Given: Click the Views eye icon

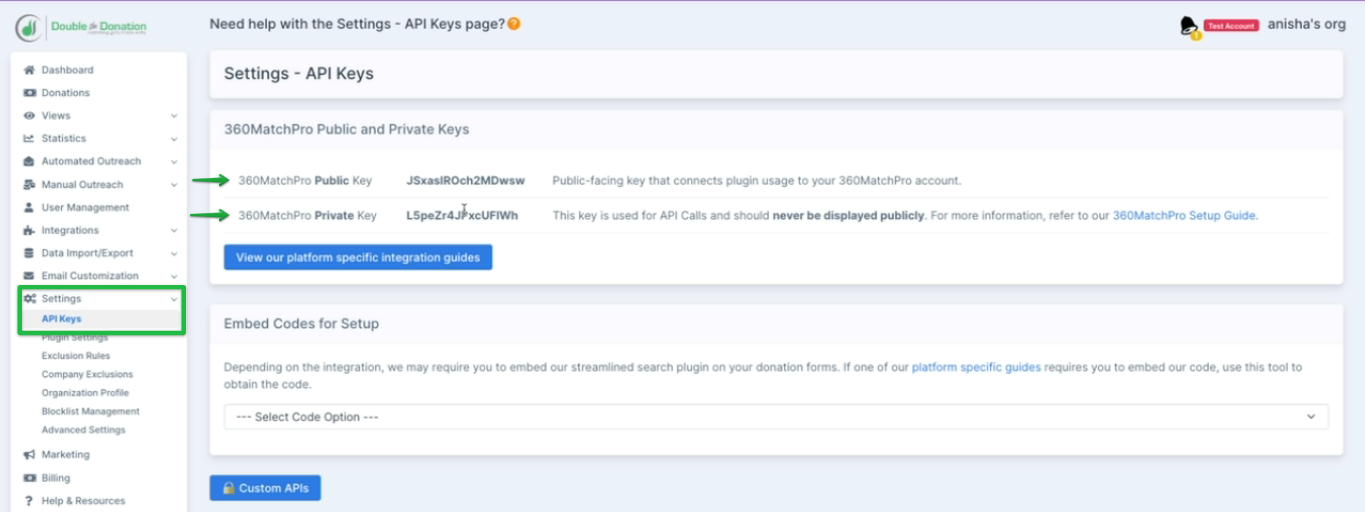Looking at the screenshot, I should (30, 116).
